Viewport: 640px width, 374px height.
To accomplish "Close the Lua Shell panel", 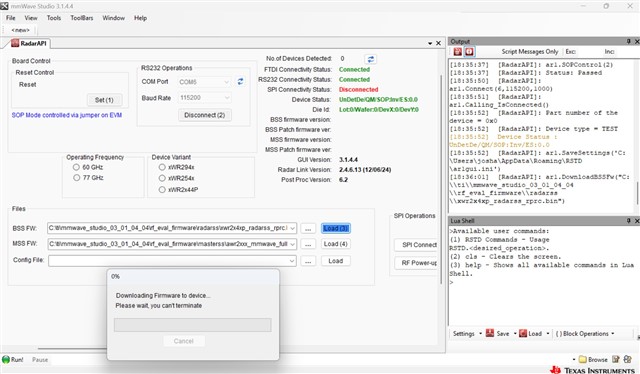I will [637, 220].
